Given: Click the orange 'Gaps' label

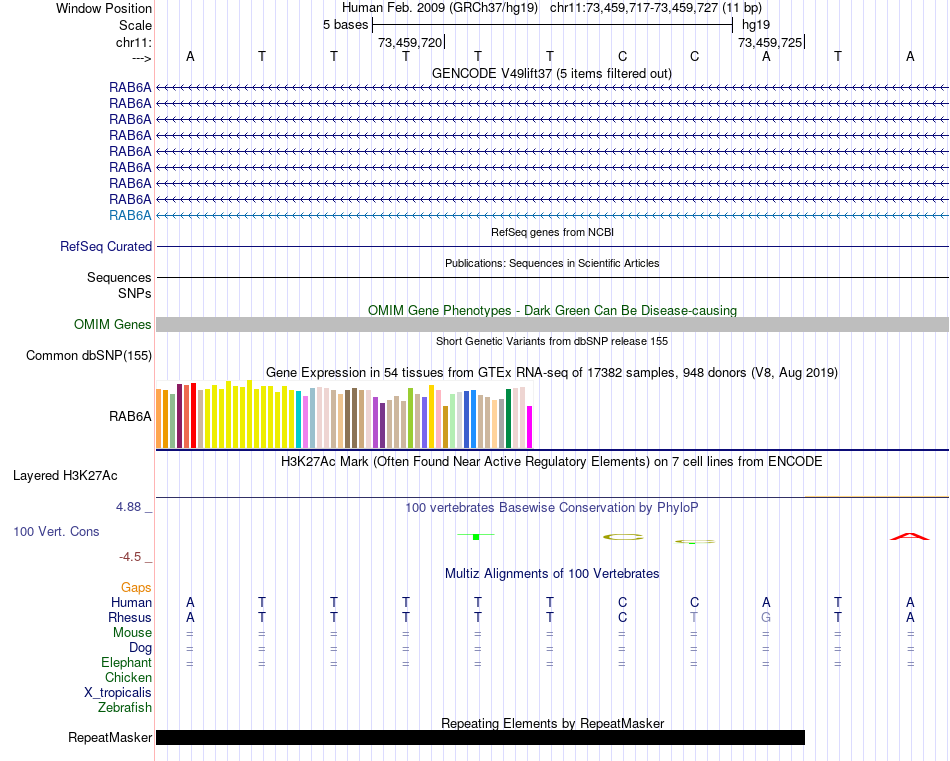Looking at the screenshot, I should tap(136, 588).
